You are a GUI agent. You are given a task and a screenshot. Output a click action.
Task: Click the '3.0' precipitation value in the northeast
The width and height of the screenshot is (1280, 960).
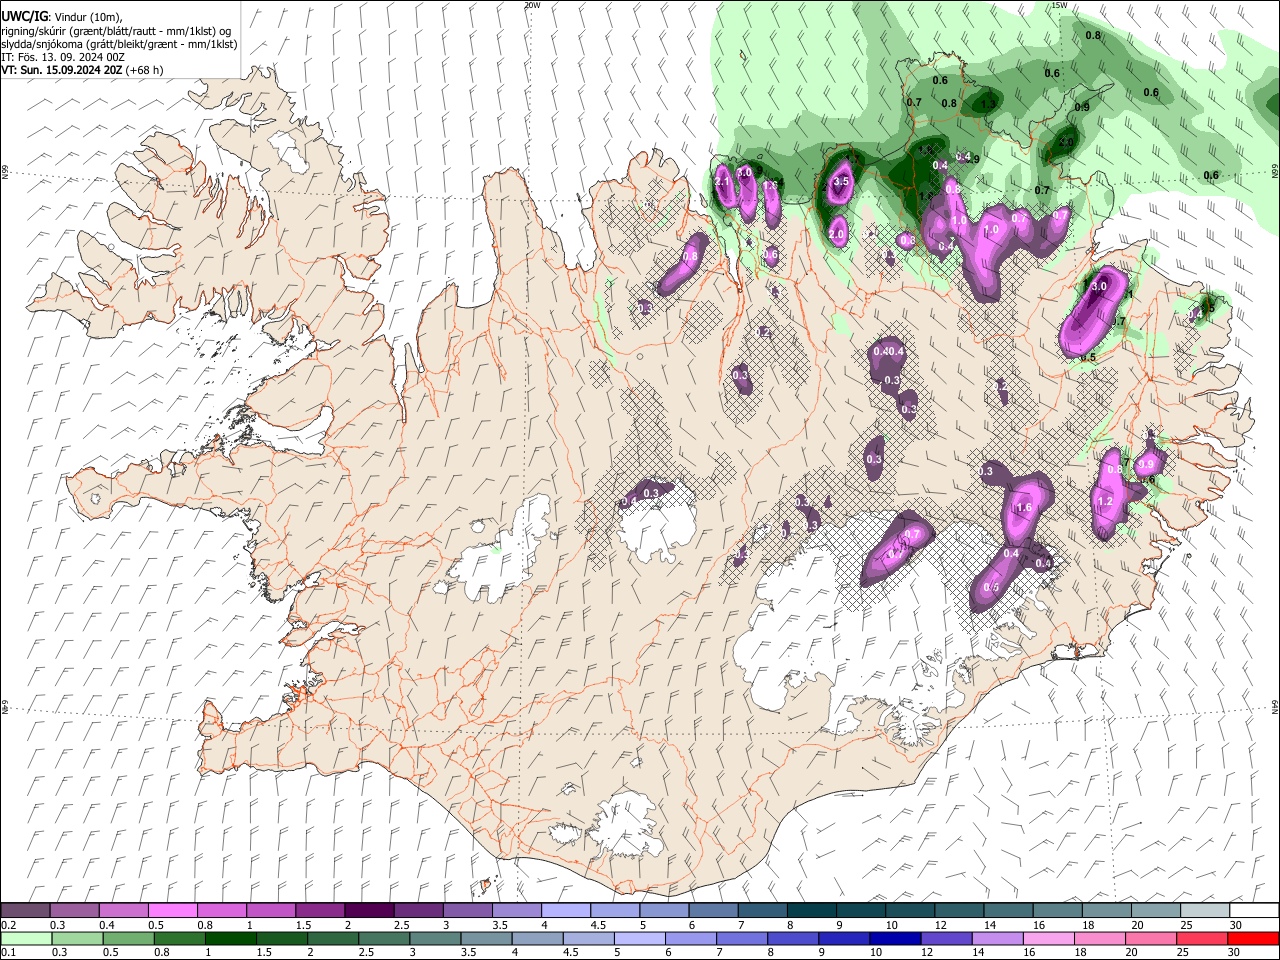[x=1098, y=286]
